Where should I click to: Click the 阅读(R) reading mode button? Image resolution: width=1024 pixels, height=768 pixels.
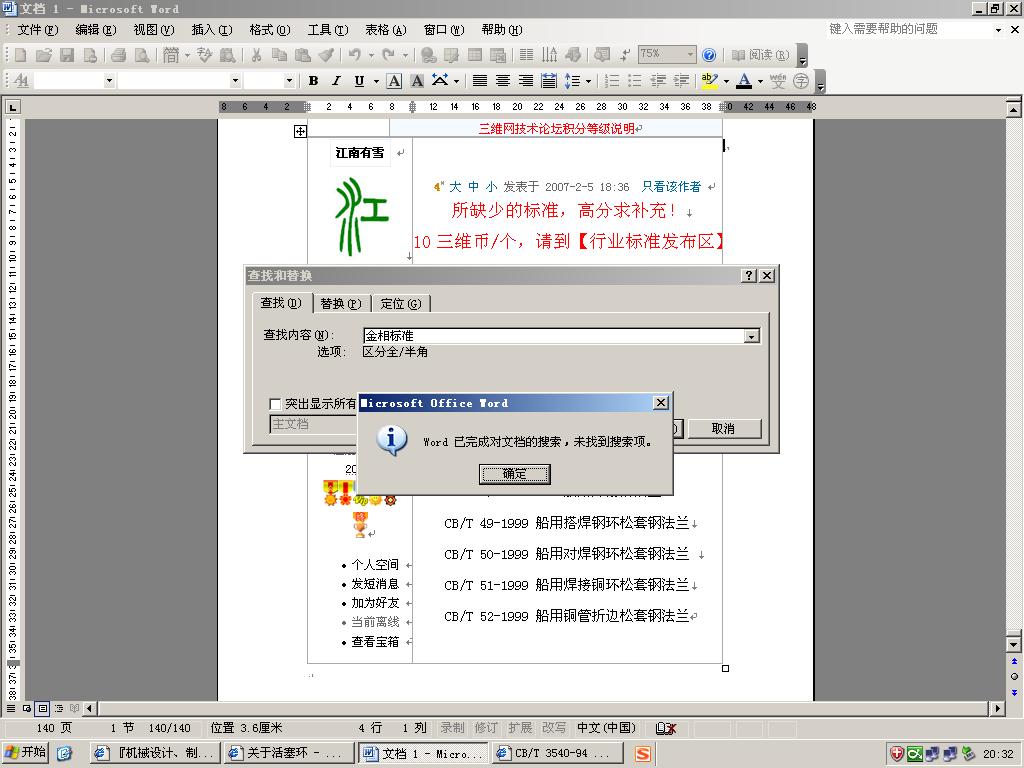(760, 56)
